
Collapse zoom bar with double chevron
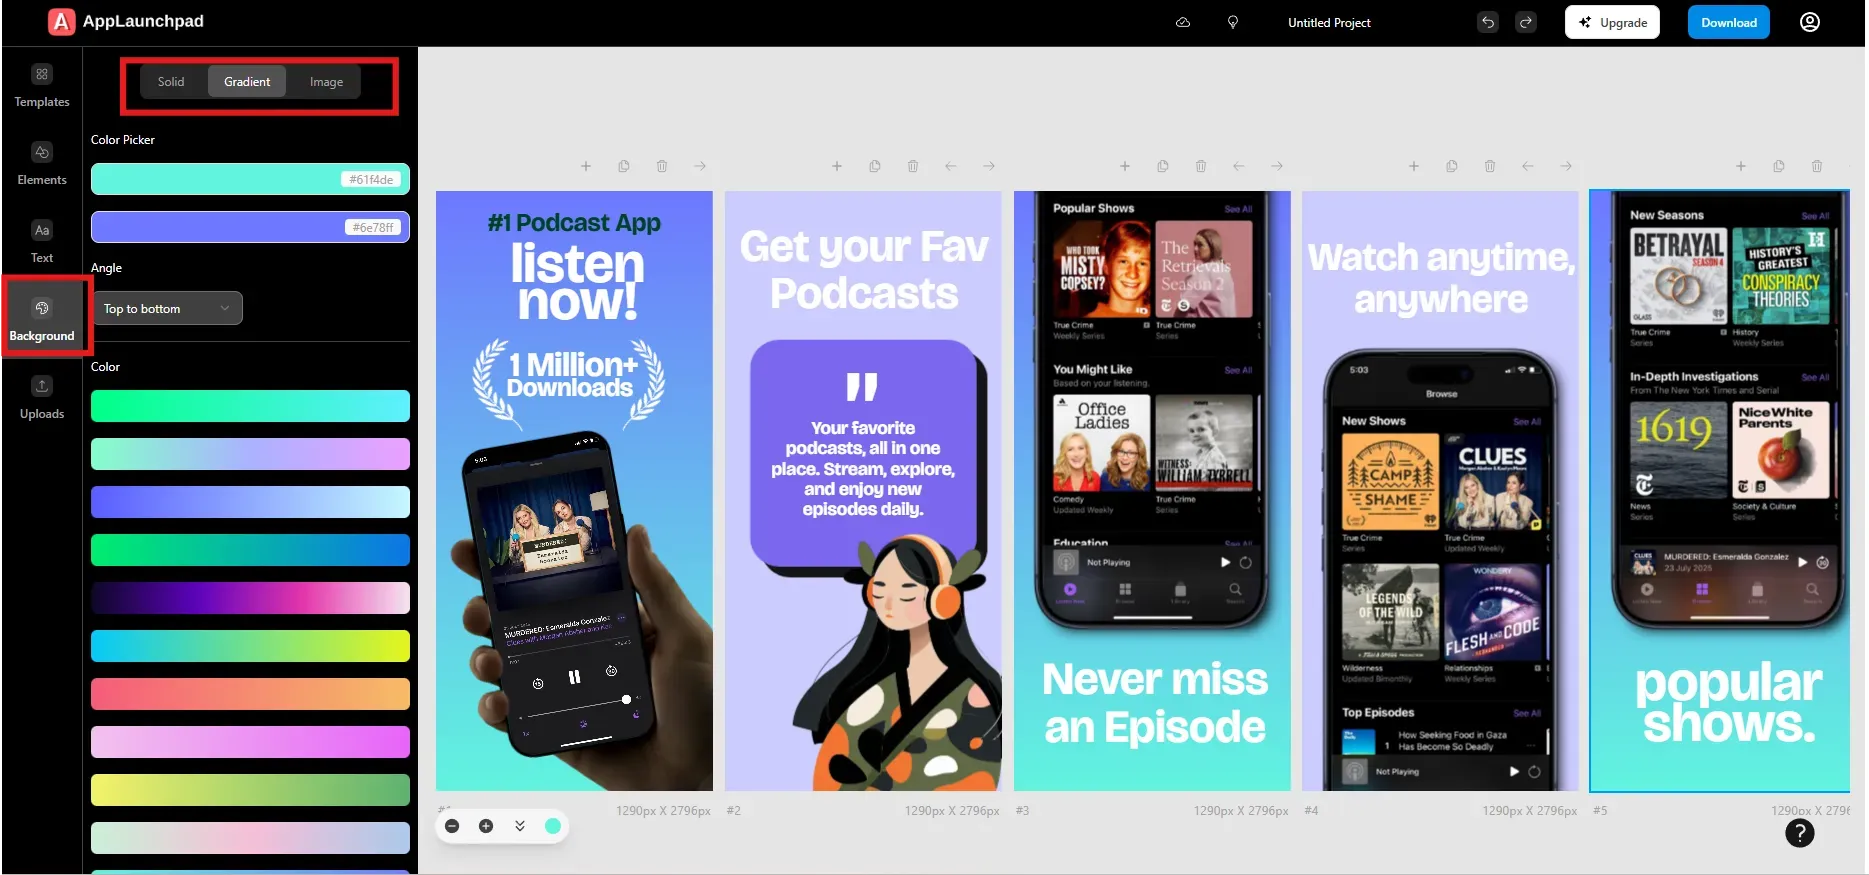pos(520,826)
